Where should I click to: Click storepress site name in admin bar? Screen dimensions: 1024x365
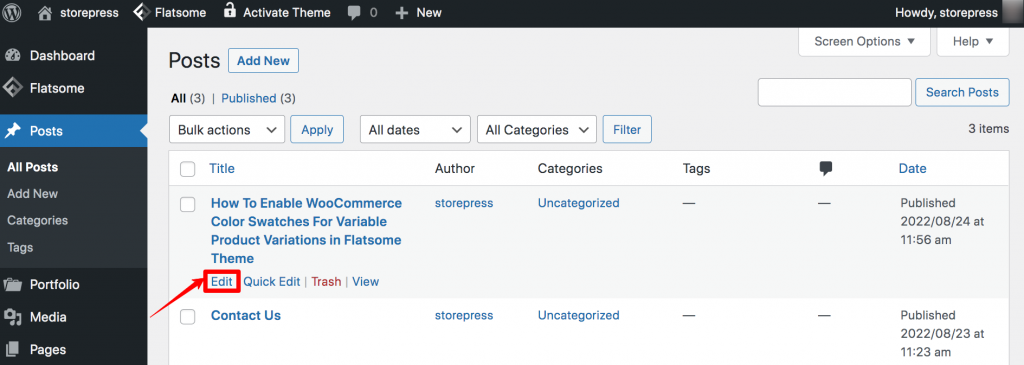(88, 12)
